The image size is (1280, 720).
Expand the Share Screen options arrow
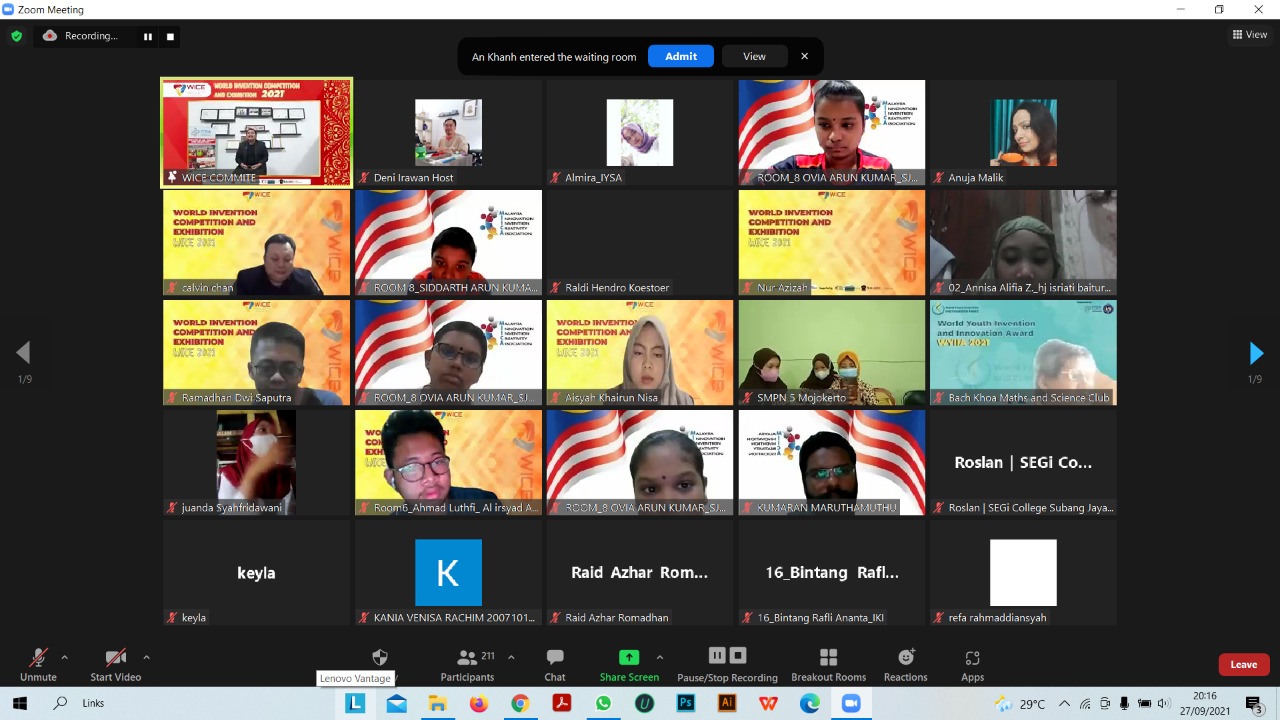pyautogui.click(x=659, y=657)
